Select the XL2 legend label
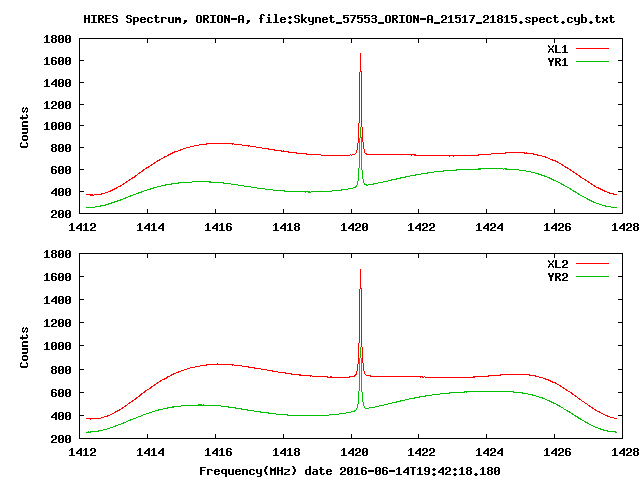Screen dimensions: 640x480 [x=558, y=264]
